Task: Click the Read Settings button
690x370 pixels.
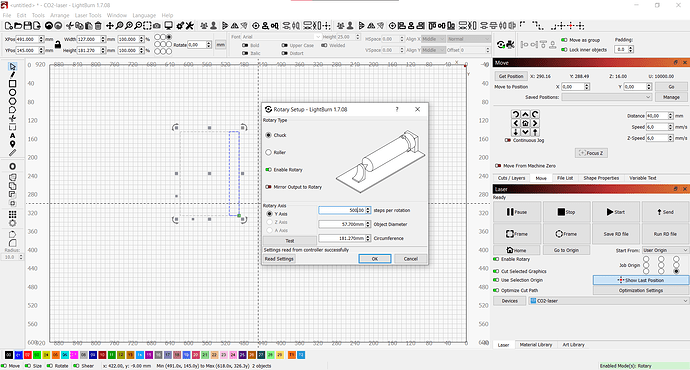Action: (x=279, y=259)
